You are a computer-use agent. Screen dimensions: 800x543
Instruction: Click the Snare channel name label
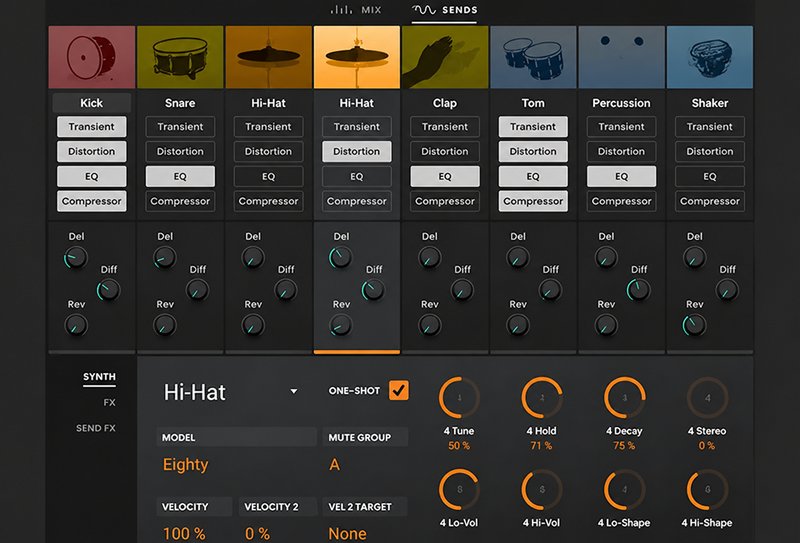[180, 103]
